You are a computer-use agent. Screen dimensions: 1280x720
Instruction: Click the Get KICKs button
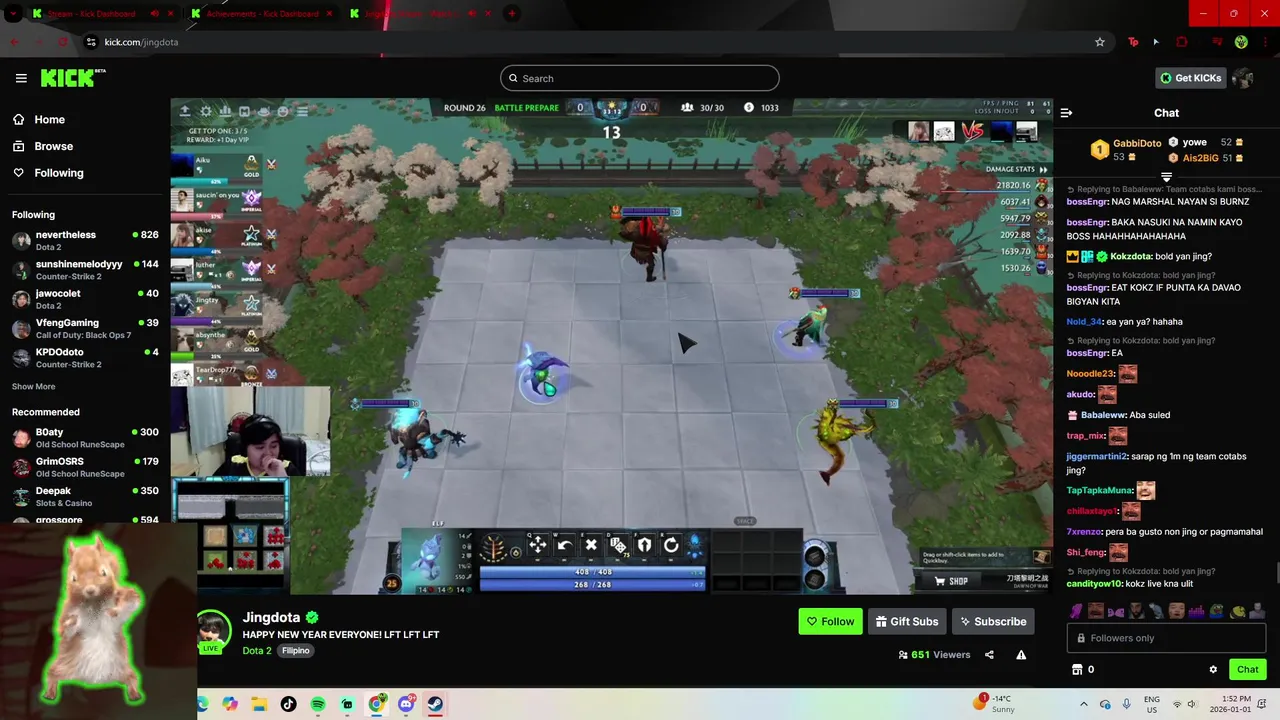(1190, 78)
